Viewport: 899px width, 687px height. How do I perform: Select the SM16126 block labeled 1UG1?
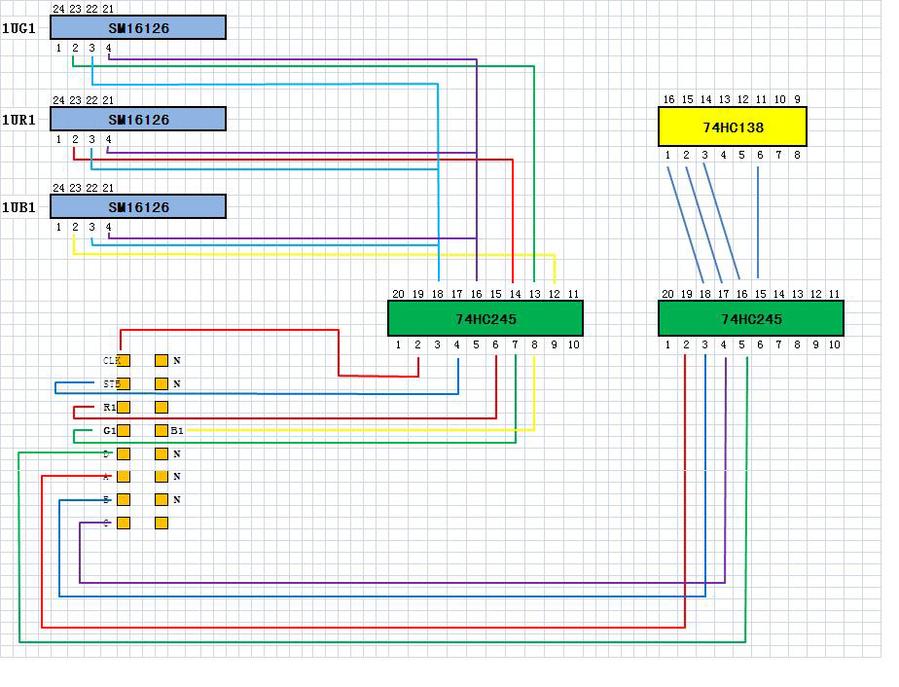coord(138,28)
